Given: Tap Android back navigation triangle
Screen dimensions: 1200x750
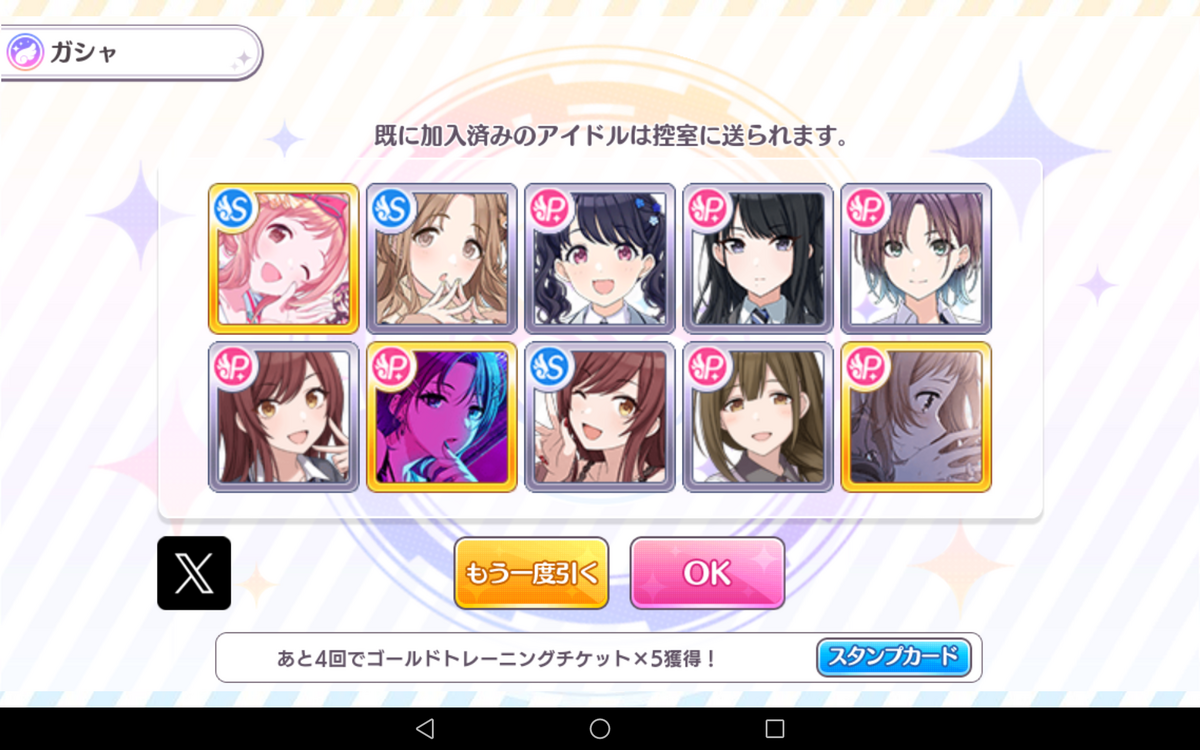Looking at the screenshot, I should pos(424,728).
